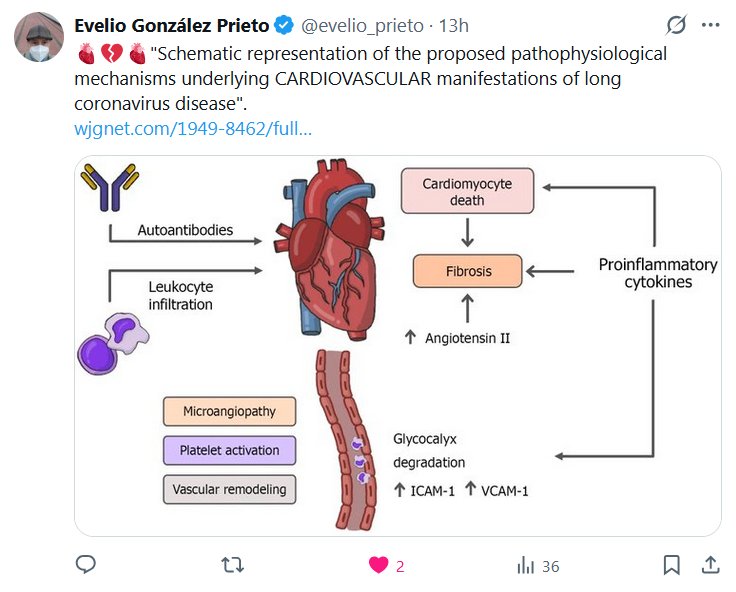The width and height of the screenshot is (736, 592).
Task: Click the blue verified badge
Action: tap(284, 25)
